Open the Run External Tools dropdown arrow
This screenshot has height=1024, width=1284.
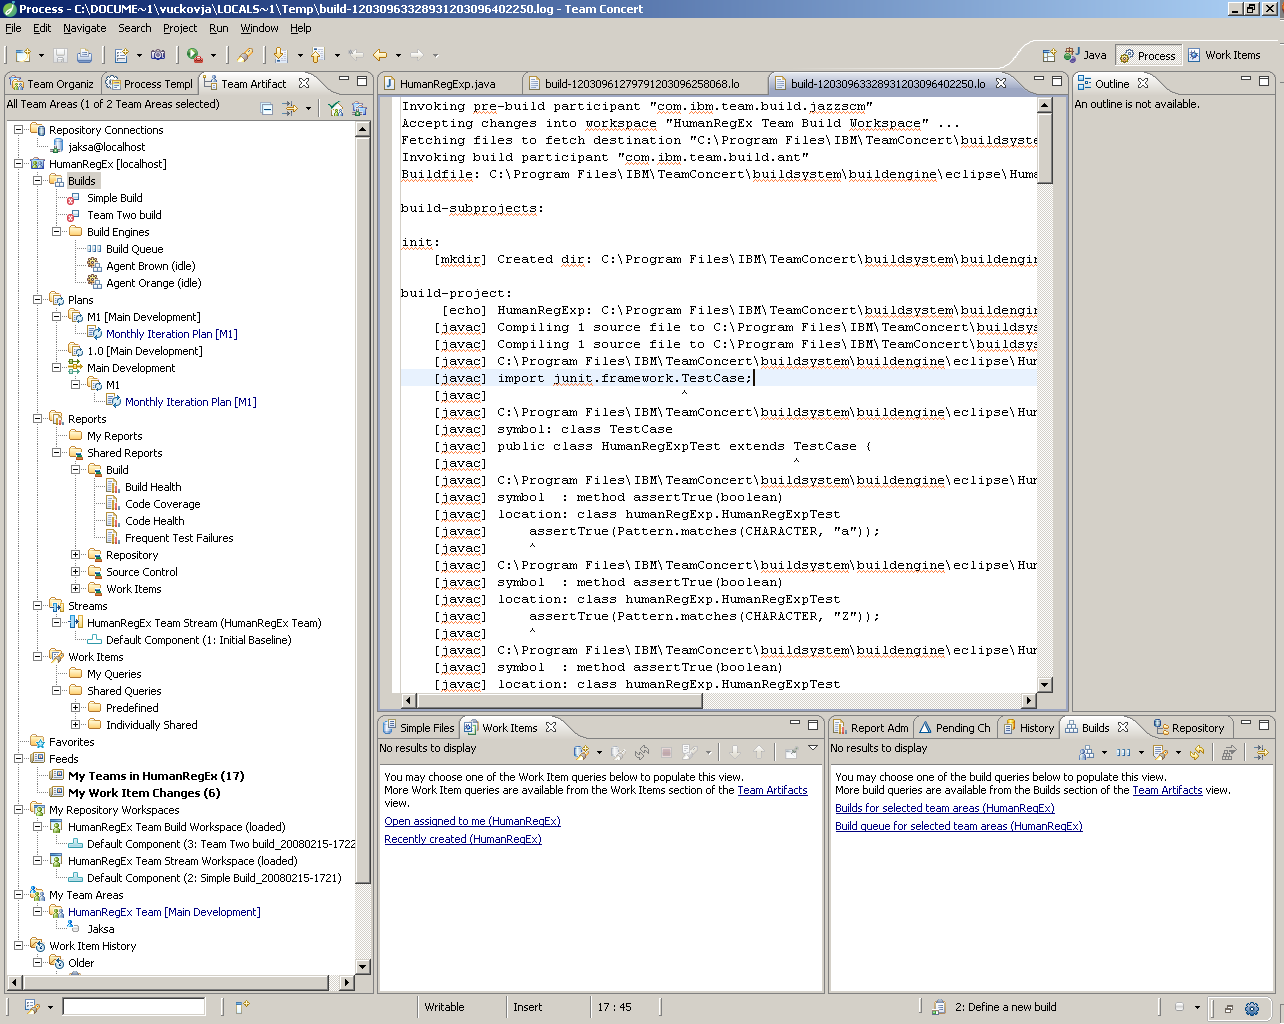pos(213,55)
